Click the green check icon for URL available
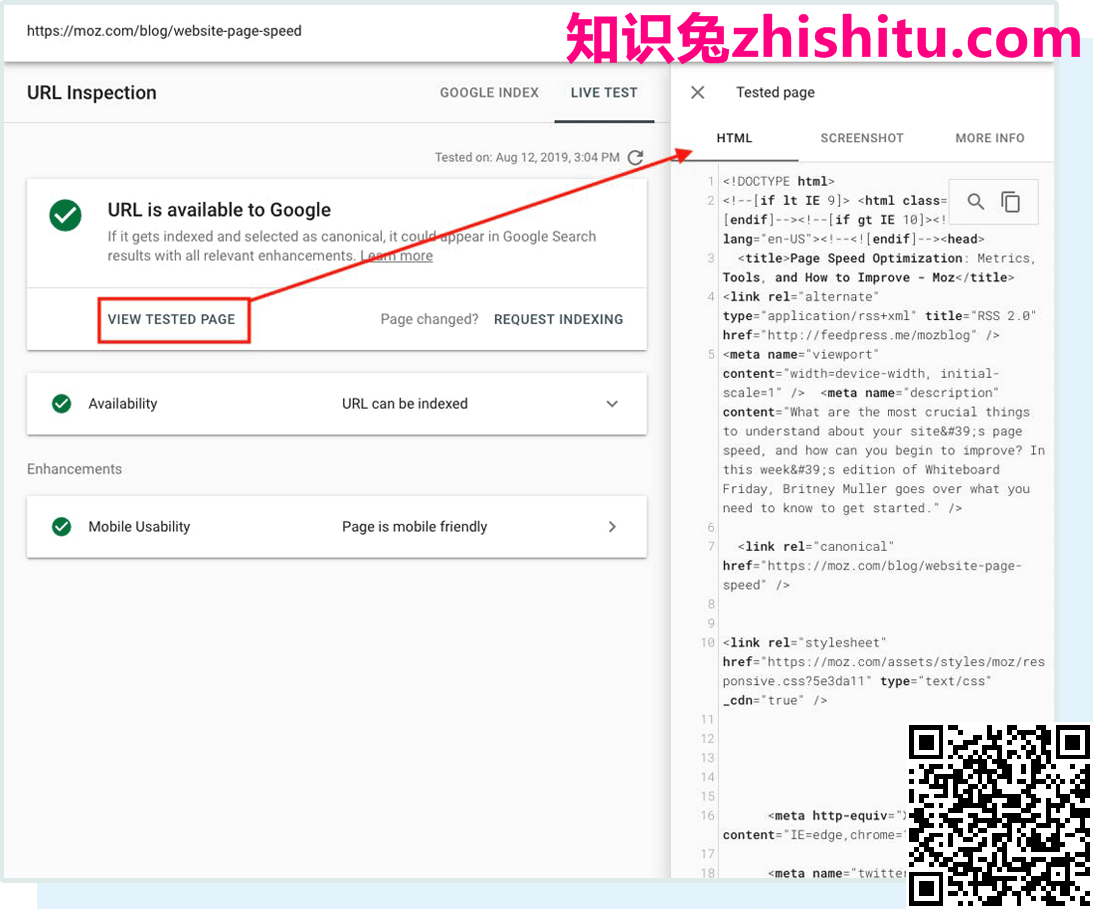 66,215
